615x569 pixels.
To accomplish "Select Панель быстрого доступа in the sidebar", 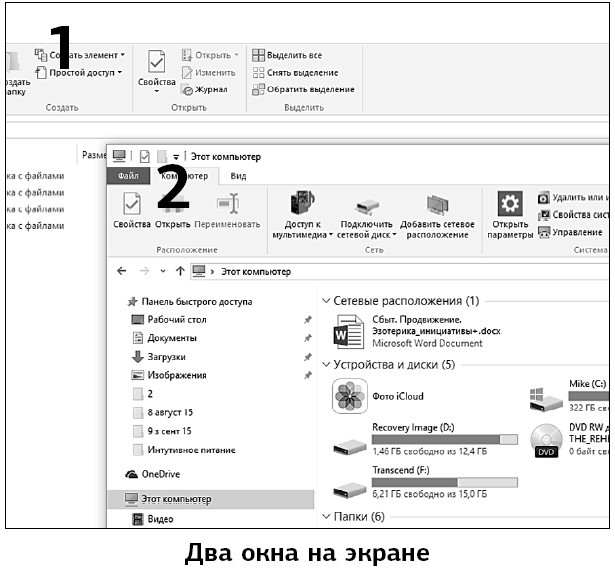I will [190, 302].
